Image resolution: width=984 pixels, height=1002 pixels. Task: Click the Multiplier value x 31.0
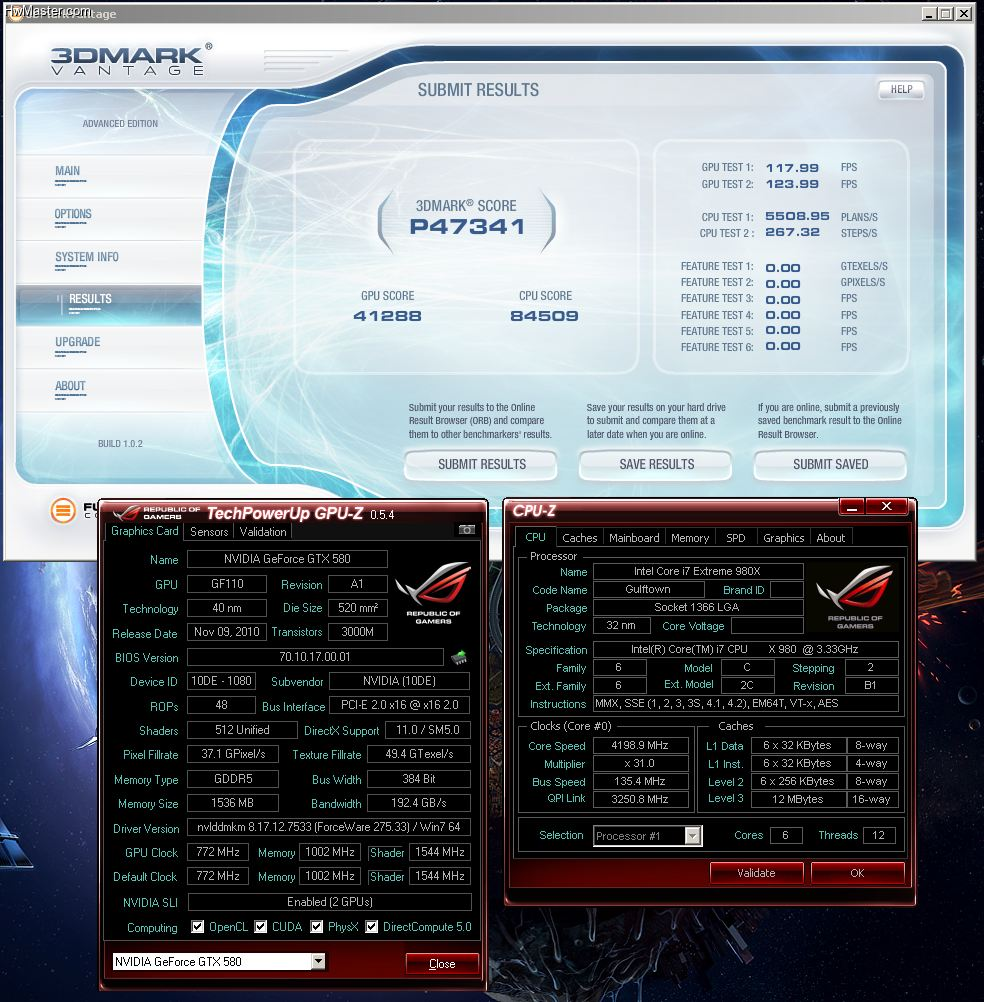tap(640, 763)
